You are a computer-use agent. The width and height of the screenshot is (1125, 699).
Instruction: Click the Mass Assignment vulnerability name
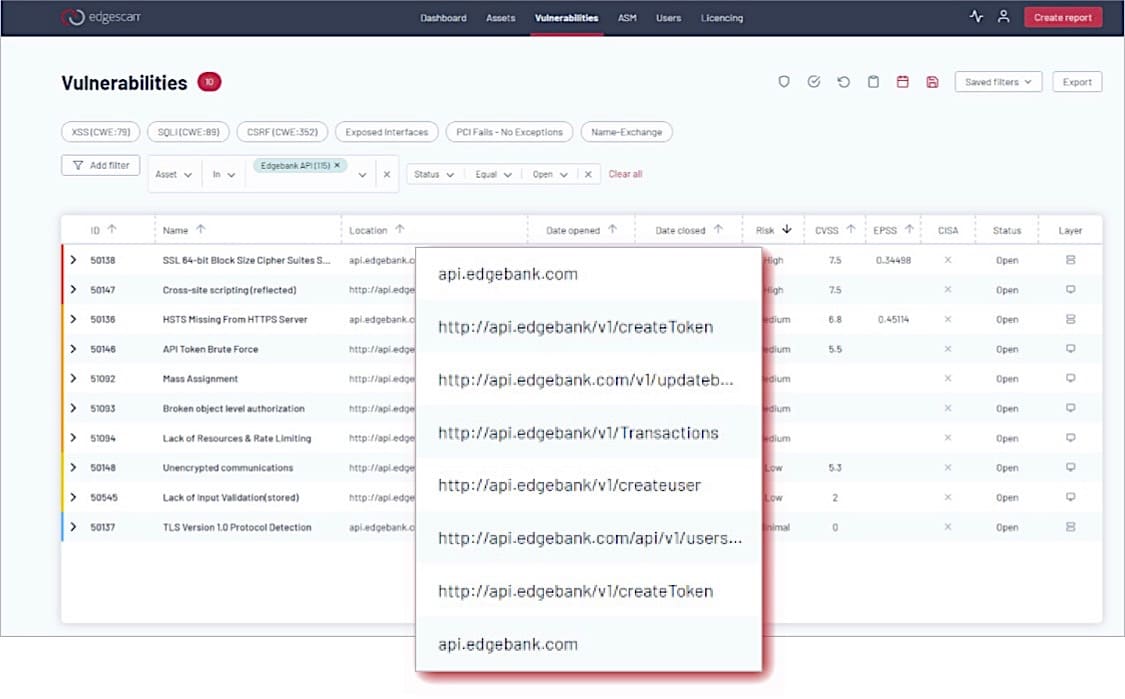(x=200, y=378)
